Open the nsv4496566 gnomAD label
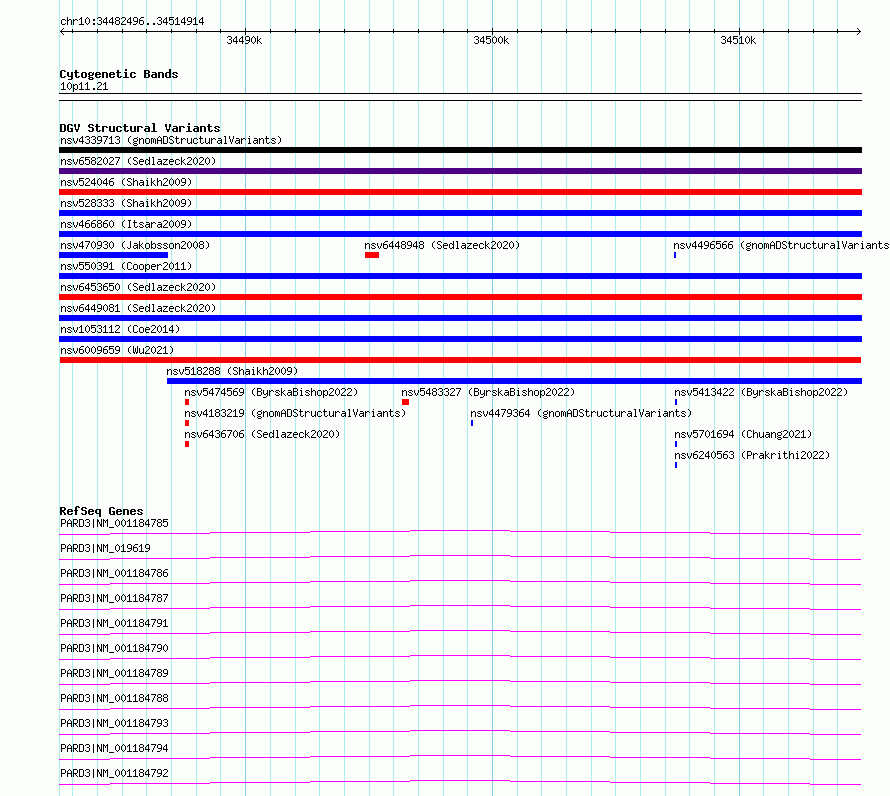 pyautogui.click(x=781, y=245)
